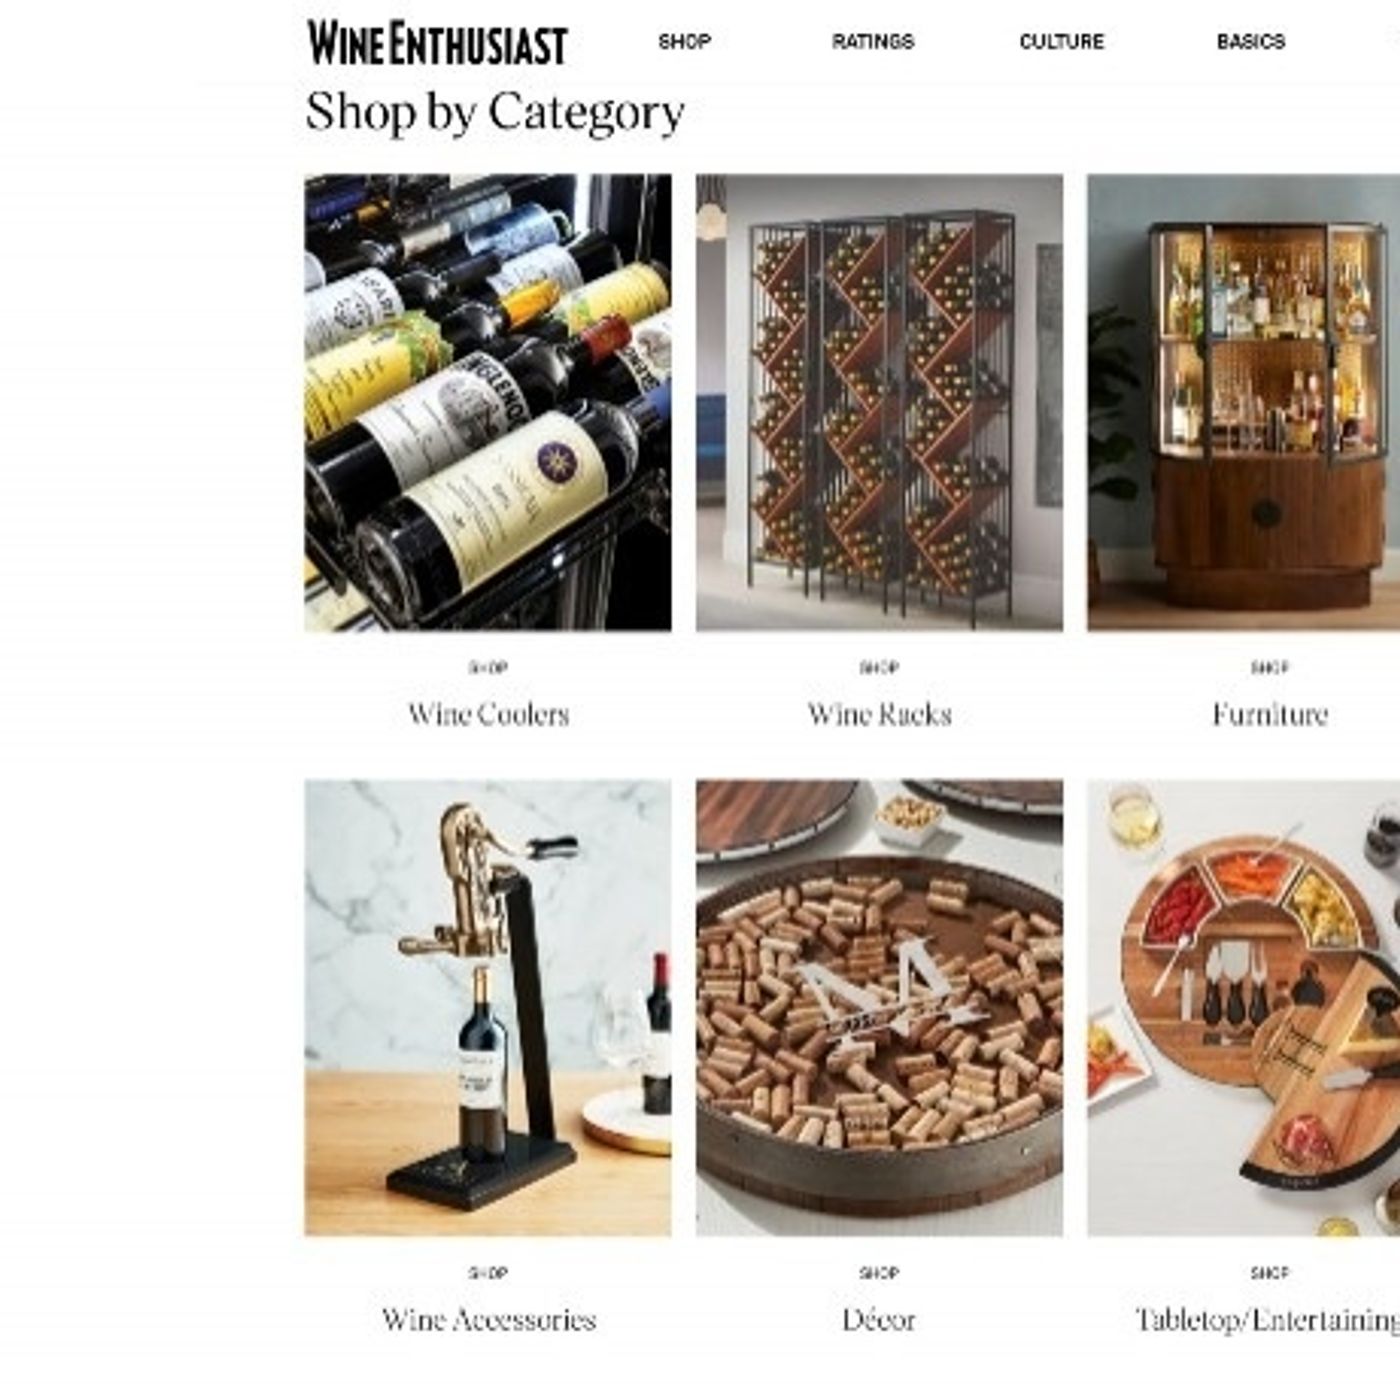1400x1400 pixels.
Task: Open the cheese board tabletop image
Action: (x=1243, y=1008)
